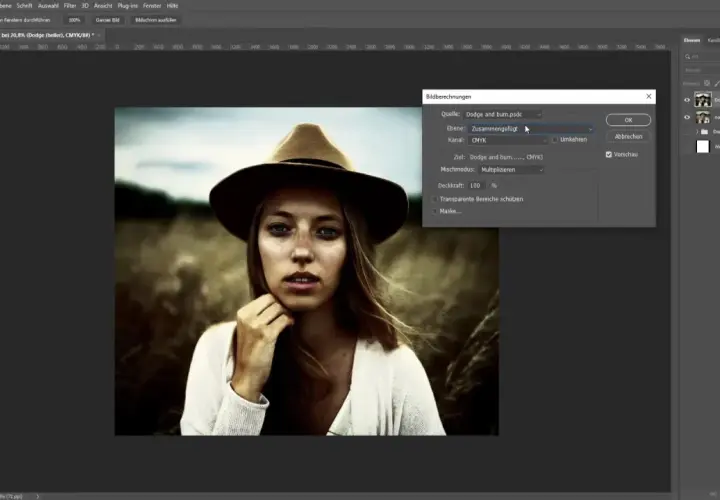Click the lock image pixels brush icon

[717, 83]
